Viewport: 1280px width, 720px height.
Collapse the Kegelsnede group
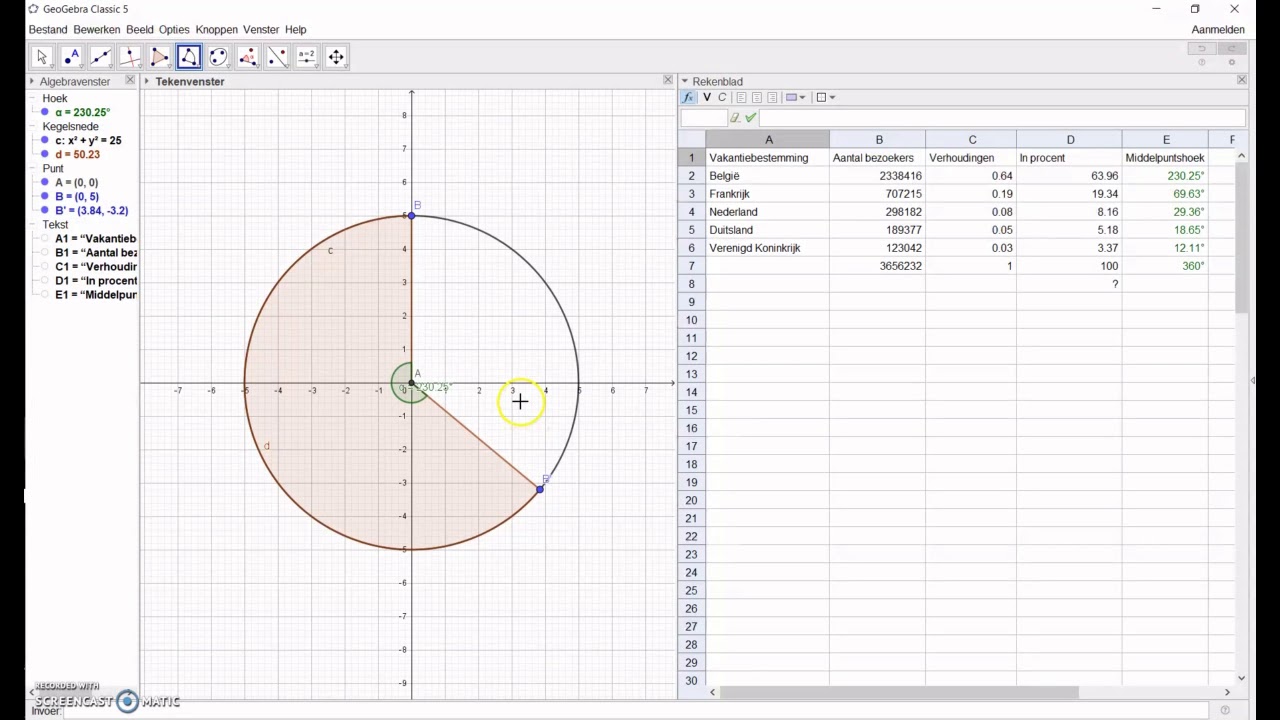pyautogui.click(x=33, y=127)
